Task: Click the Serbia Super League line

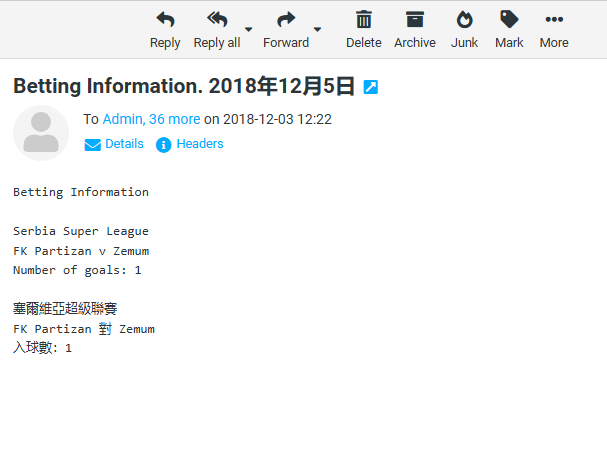Action: point(80,231)
